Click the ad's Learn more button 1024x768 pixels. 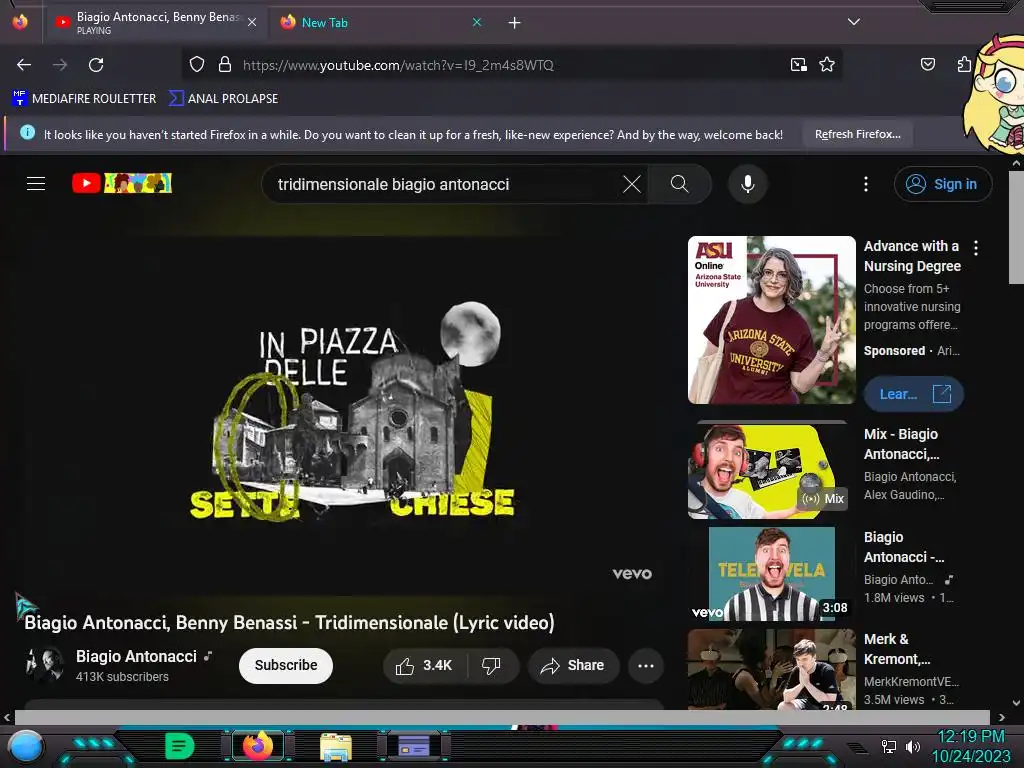pyautogui.click(x=914, y=394)
